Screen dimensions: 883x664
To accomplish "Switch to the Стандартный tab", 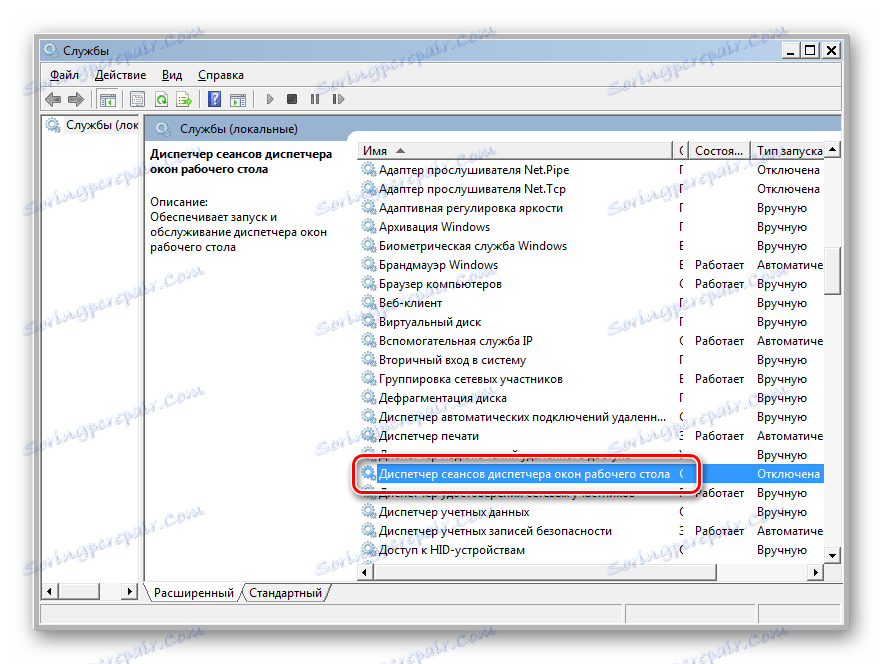I will coord(286,593).
